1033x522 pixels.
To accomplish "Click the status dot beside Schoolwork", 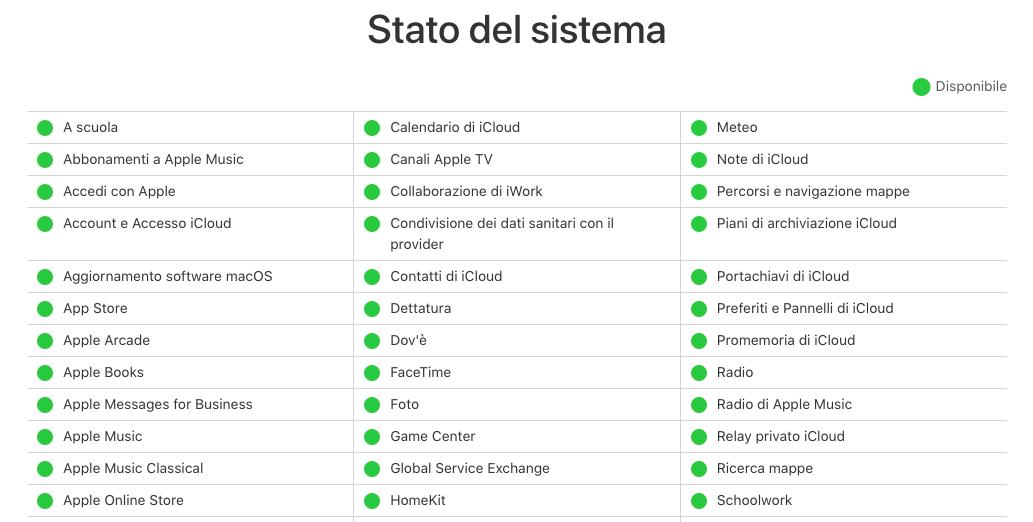I will point(699,501).
